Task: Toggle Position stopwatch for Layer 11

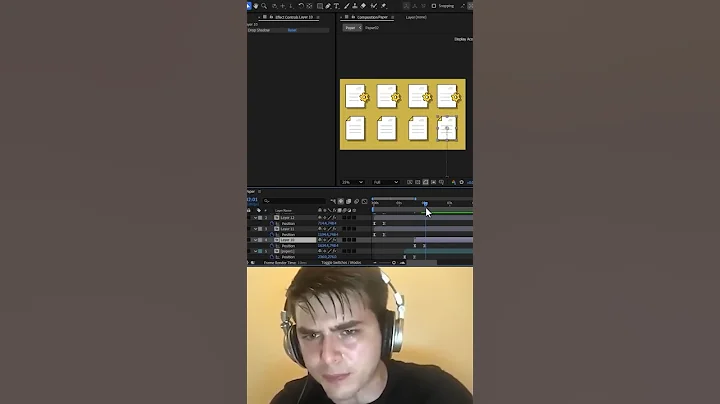Action: pyautogui.click(x=272, y=235)
